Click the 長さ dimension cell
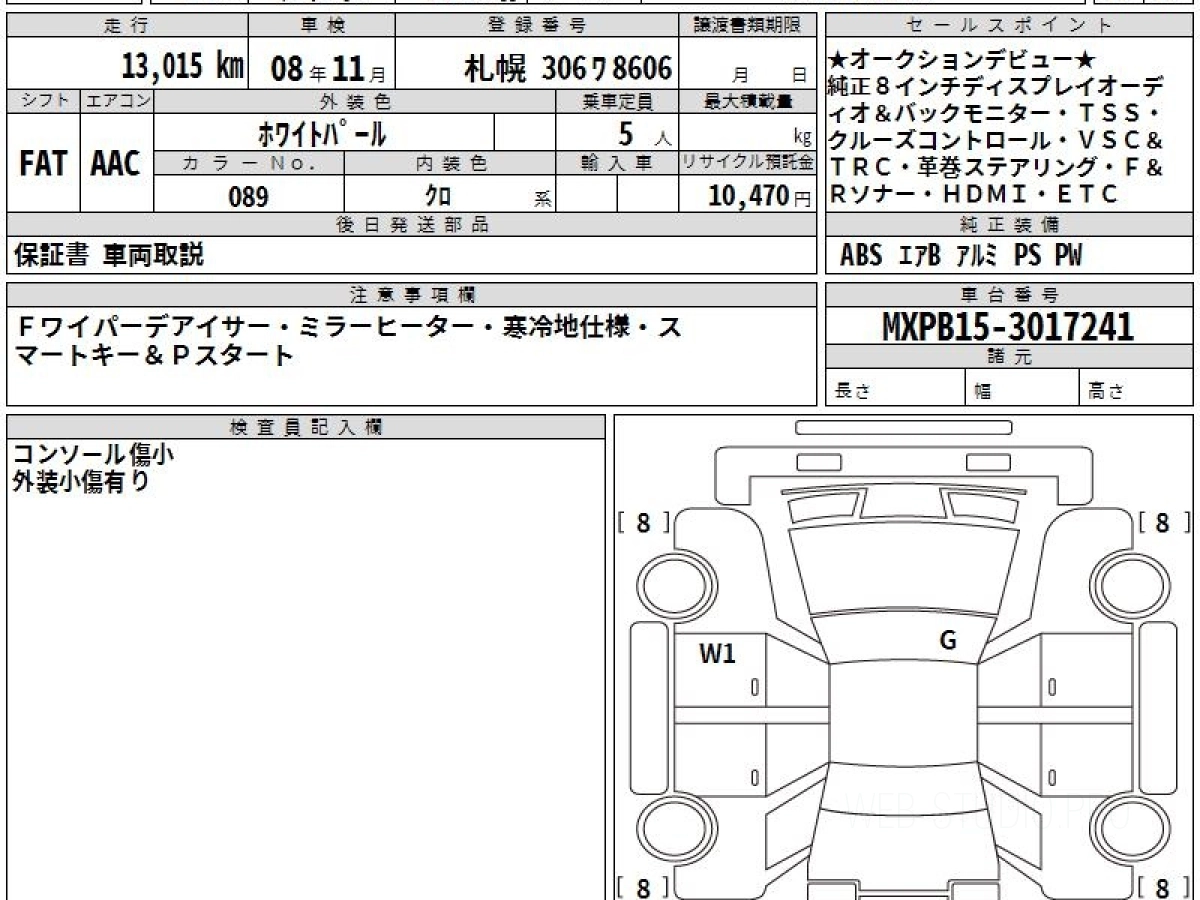The width and height of the screenshot is (1200, 900). pyautogui.click(x=895, y=388)
